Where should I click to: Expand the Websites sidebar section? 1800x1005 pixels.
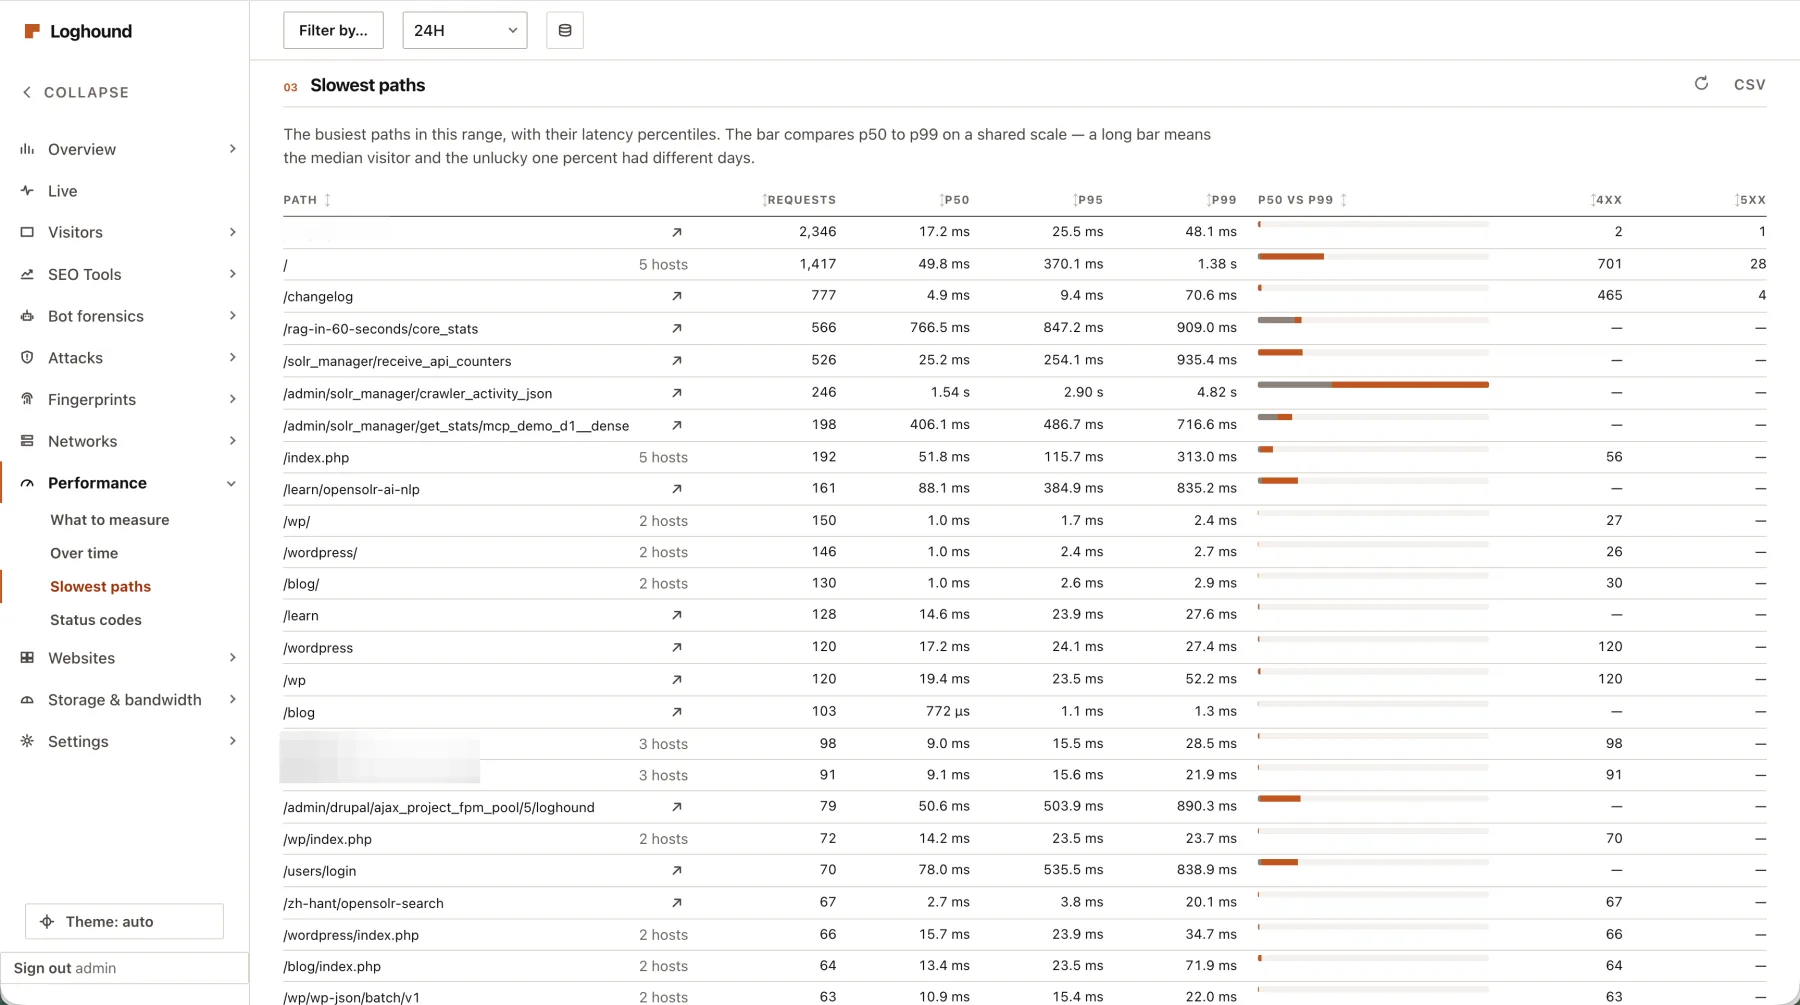(x=232, y=658)
